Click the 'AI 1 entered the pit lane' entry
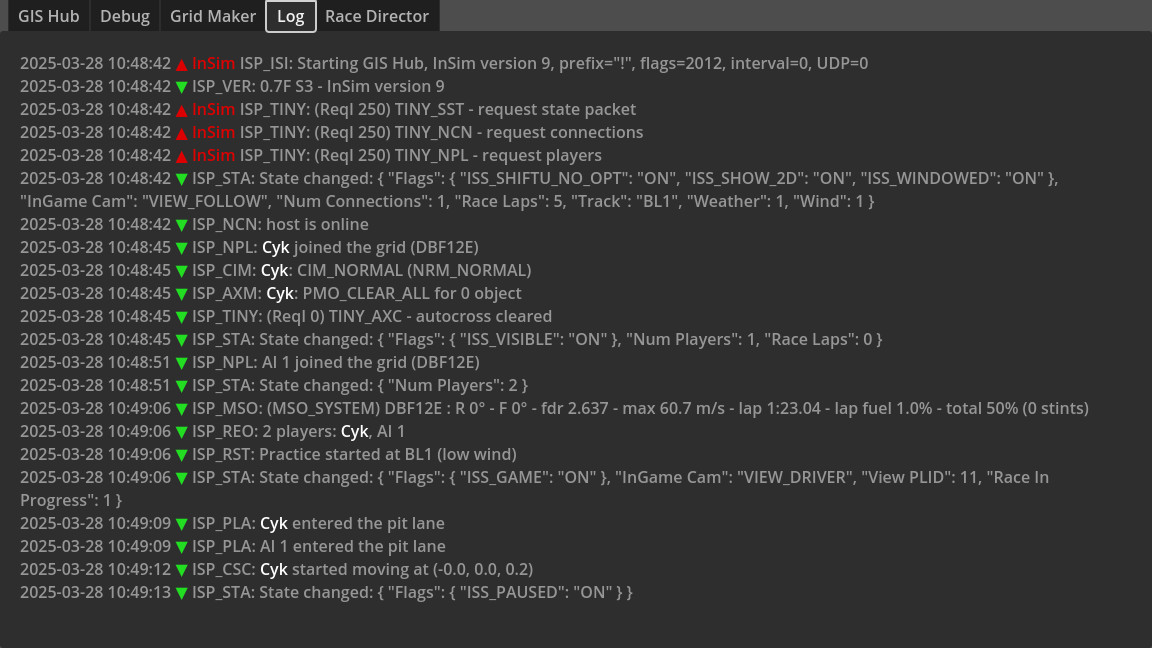 (353, 546)
